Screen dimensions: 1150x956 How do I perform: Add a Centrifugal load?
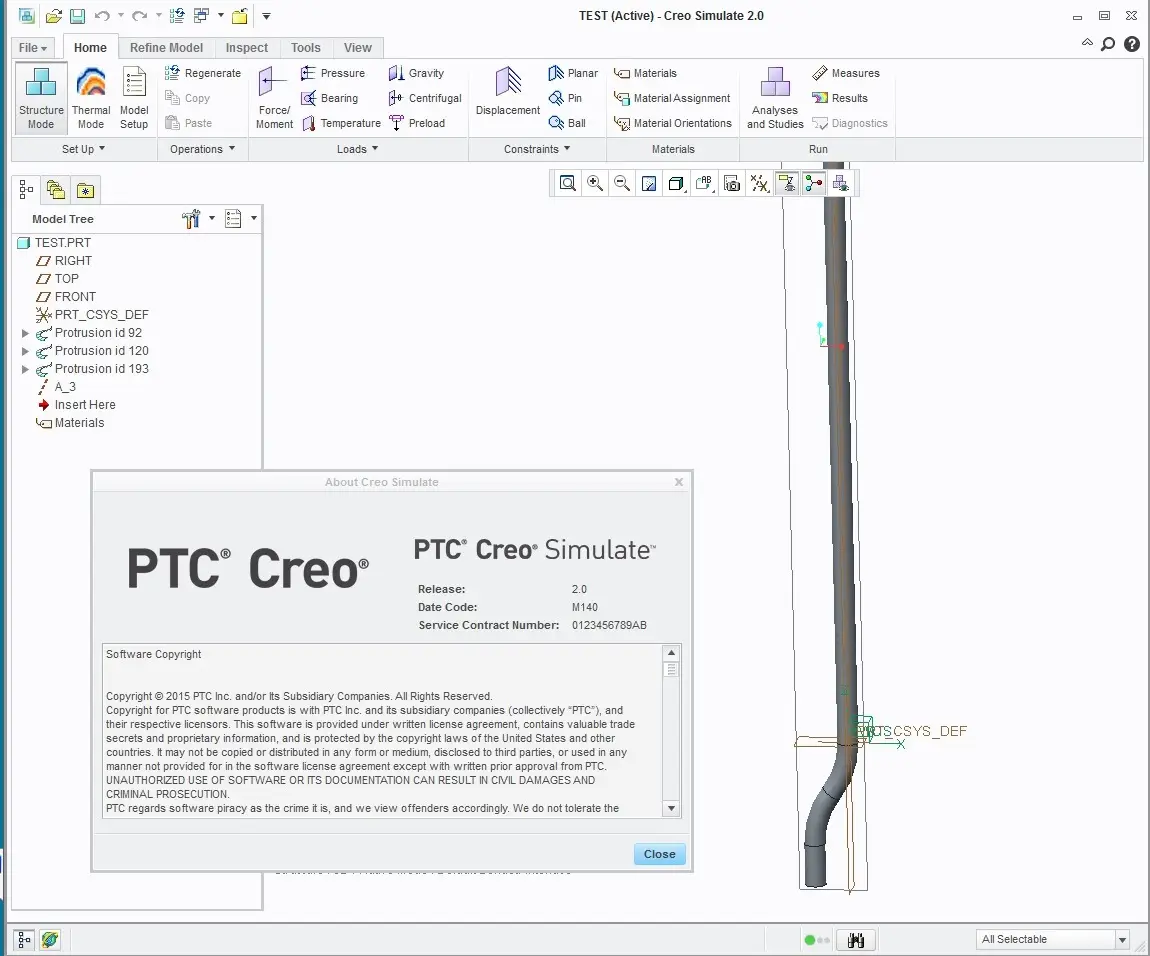click(x=425, y=98)
